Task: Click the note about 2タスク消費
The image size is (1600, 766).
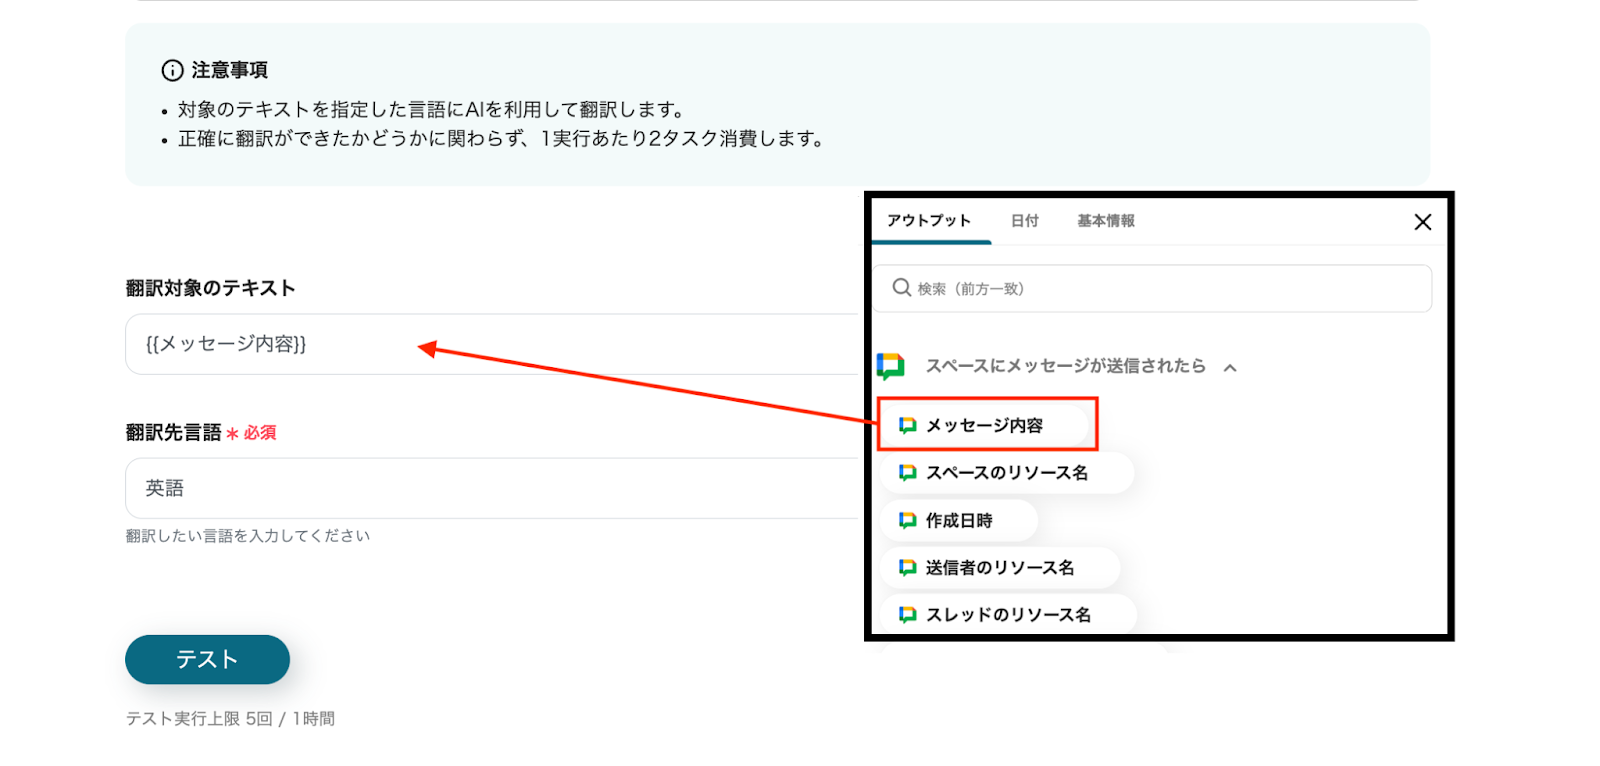Action: coord(501,139)
